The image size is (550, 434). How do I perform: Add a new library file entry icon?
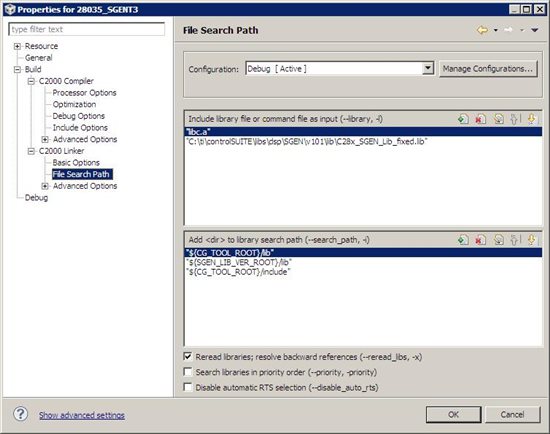tap(463, 119)
